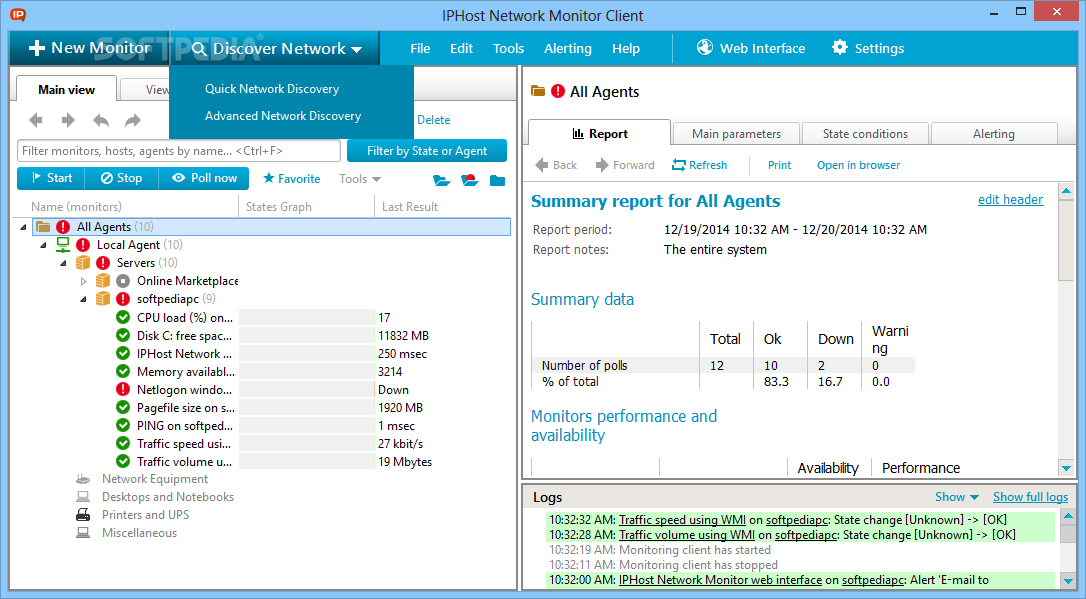Click the folder icon with red alert badge
This screenshot has width=1086, height=599.
pyautogui.click(x=470, y=181)
